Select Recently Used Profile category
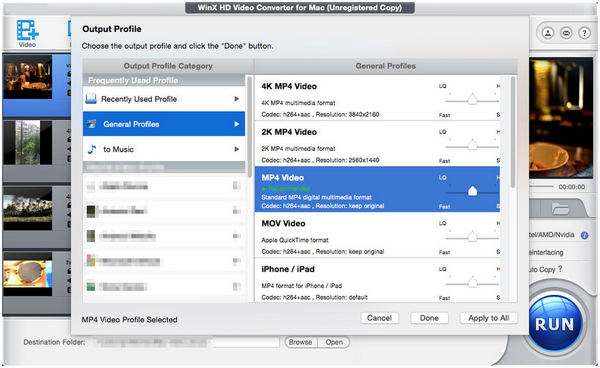Image resolution: width=600 pixels, height=368 pixels. [164, 99]
